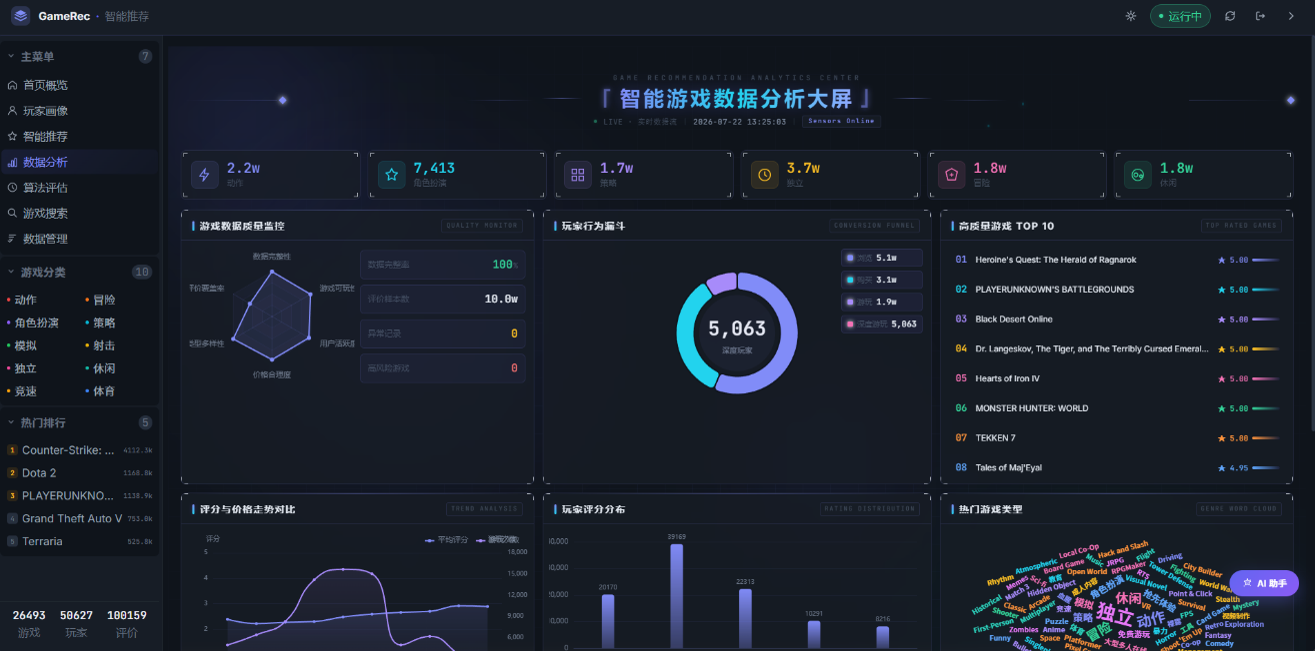Click the QUALITY MONITOR tag
Viewport: 1315px width, 651px height.
click(x=482, y=226)
